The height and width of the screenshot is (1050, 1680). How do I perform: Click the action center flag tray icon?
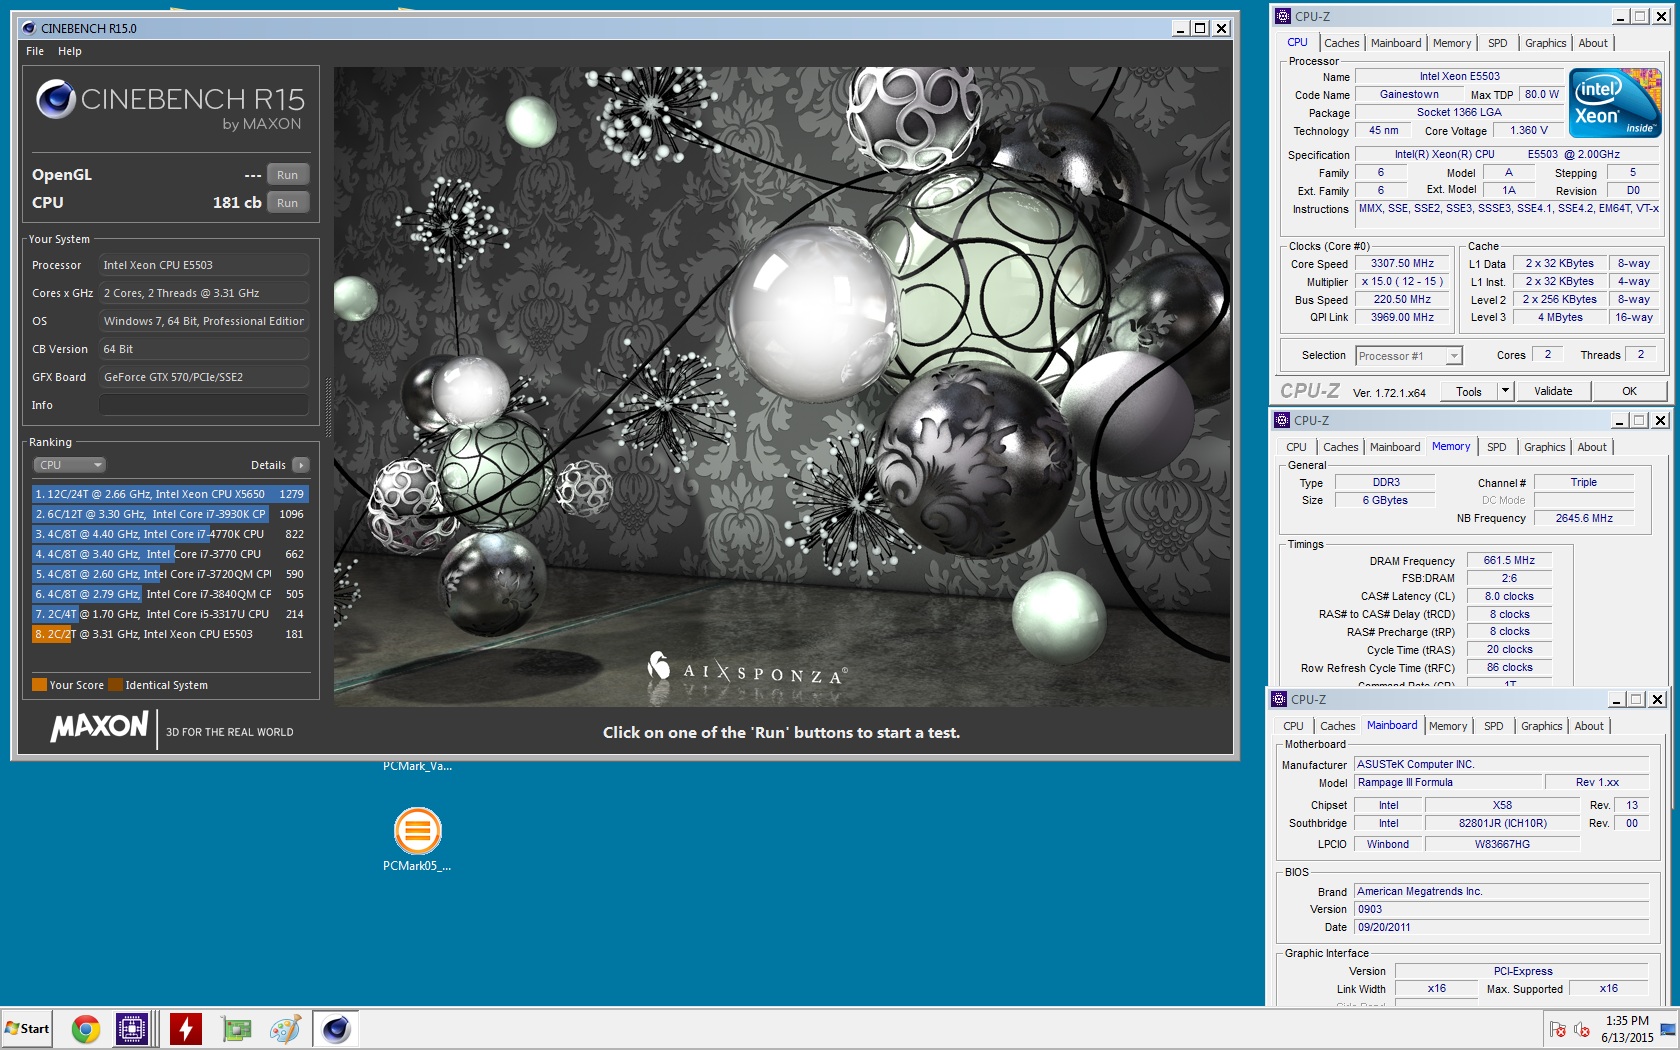[1558, 1029]
